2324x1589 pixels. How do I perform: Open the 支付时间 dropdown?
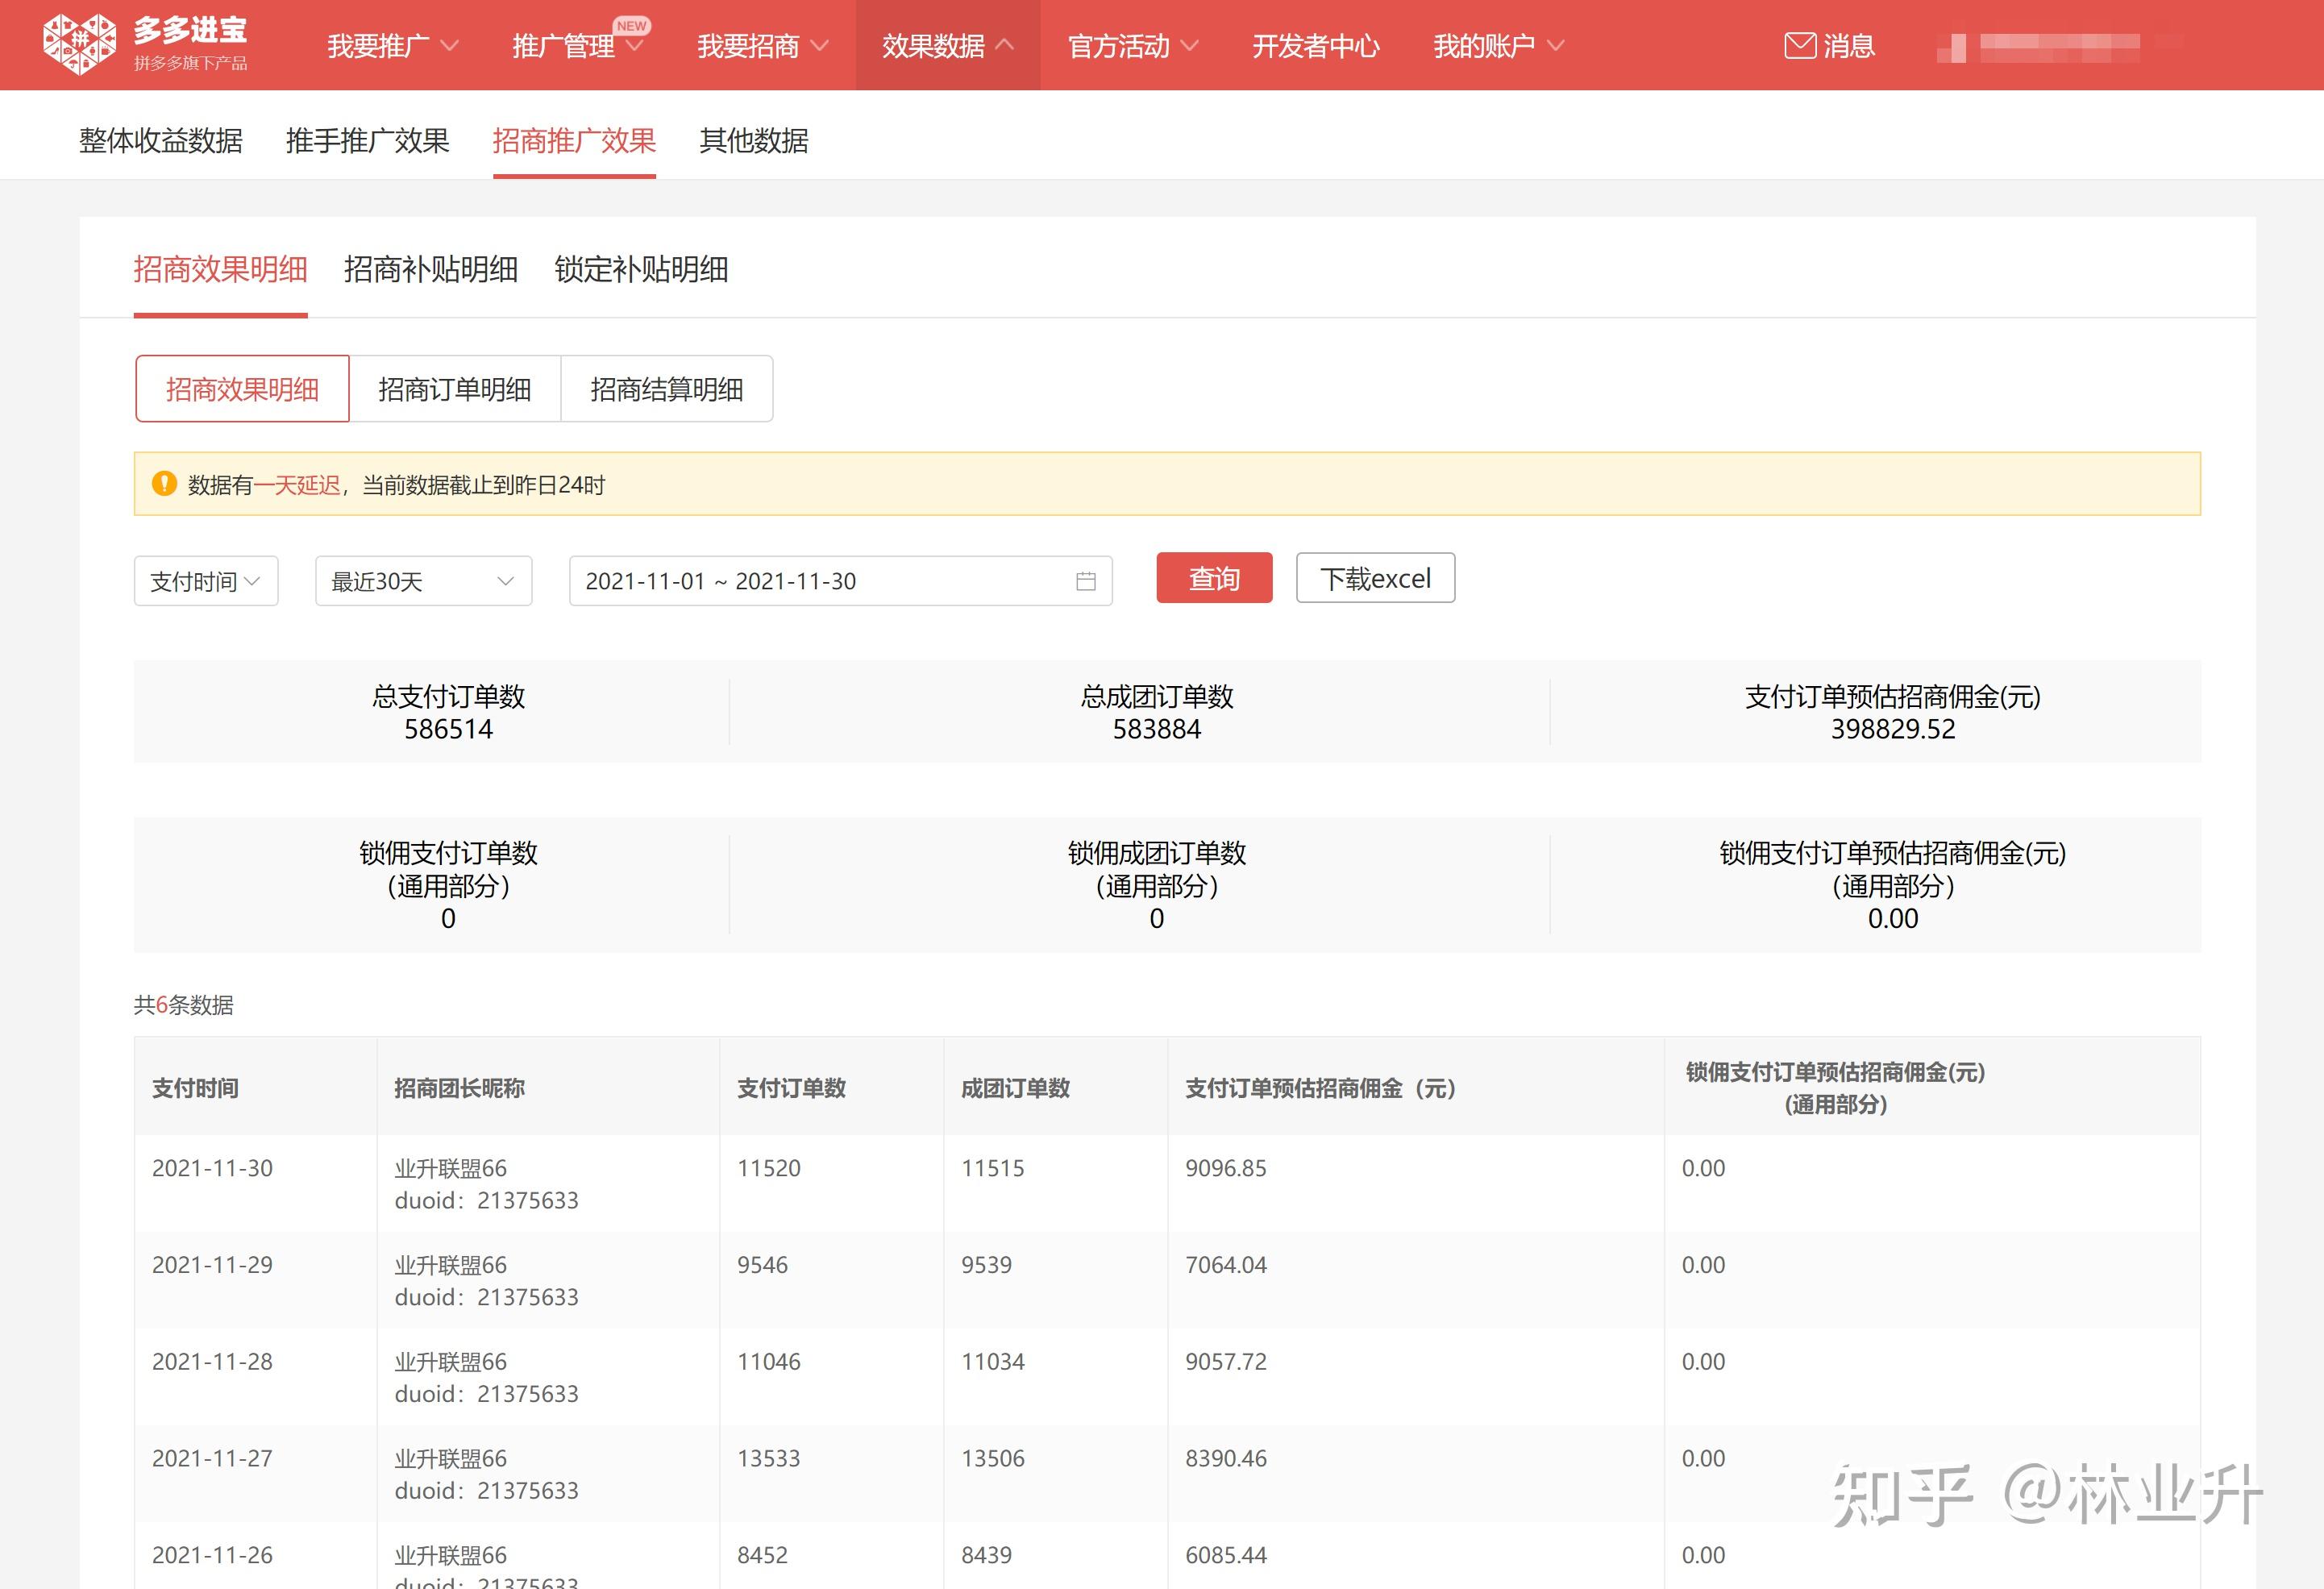tap(206, 581)
